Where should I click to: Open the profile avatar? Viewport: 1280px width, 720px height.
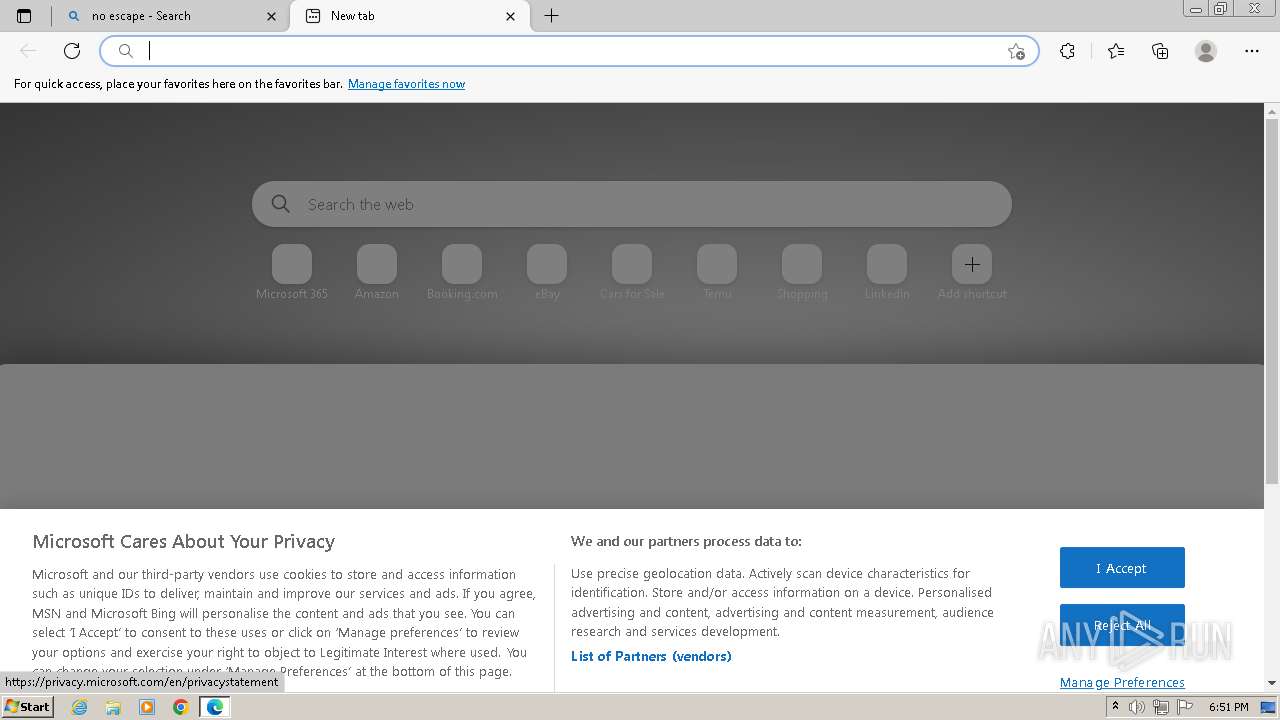tap(1206, 51)
